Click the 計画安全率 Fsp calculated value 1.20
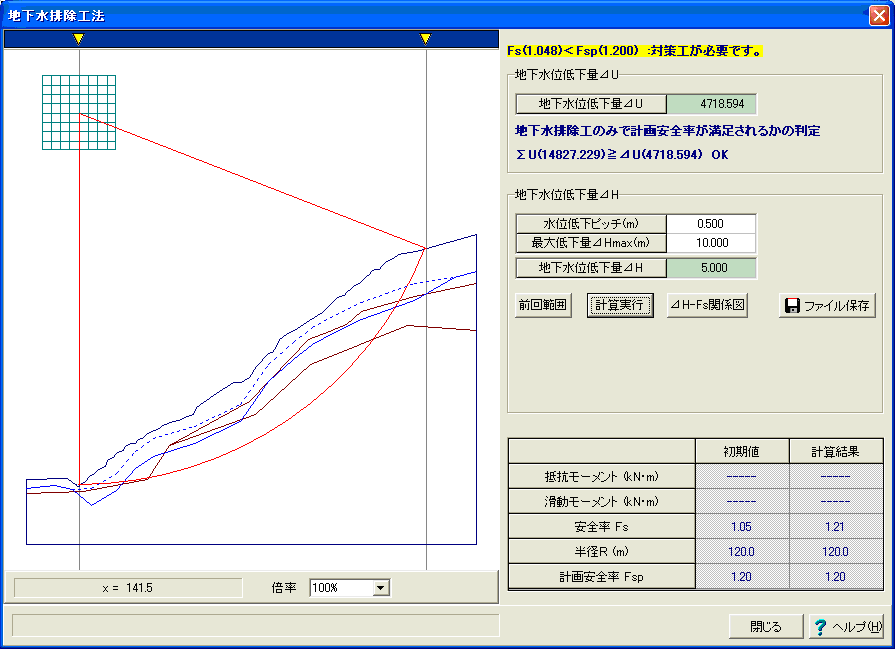This screenshot has height=649, width=895. click(x=835, y=577)
